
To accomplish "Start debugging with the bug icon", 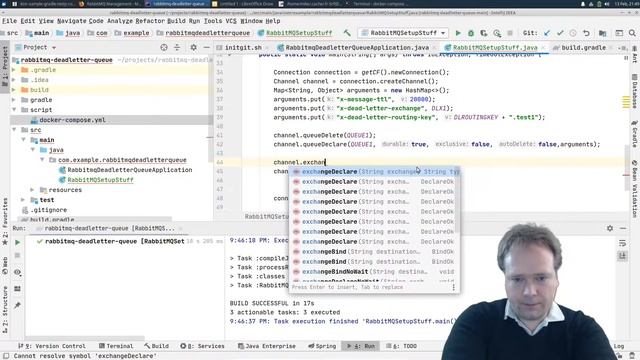I will tap(471, 33).
